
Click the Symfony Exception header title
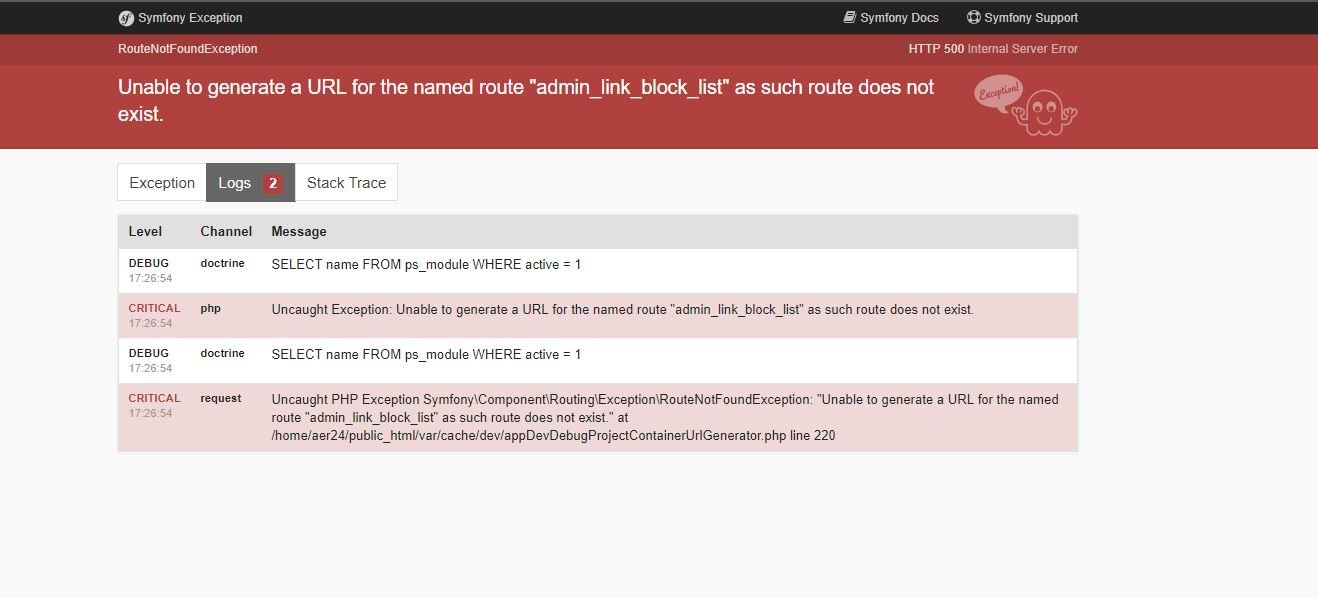point(190,18)
